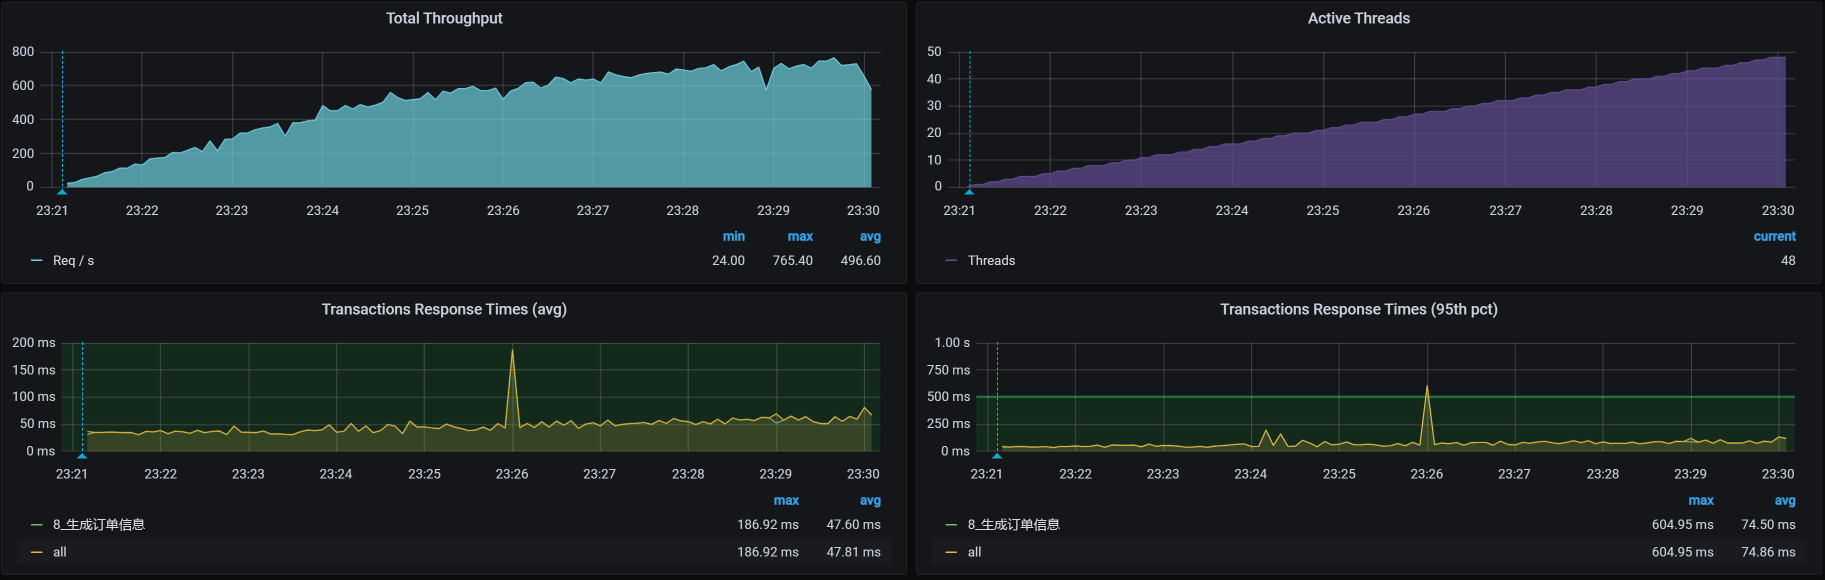This screenshot has width=1825, height=580.
Task: Click annotation marker triangle in Active Threads chart
Action: click(x=969, y=190)
